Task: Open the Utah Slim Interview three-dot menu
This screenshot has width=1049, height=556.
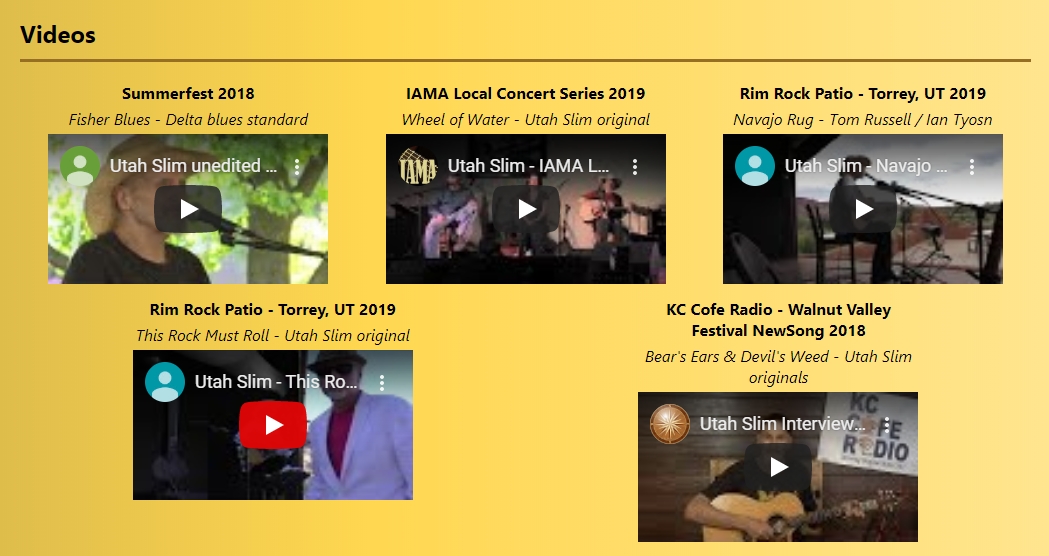Action: pos(886,424)
